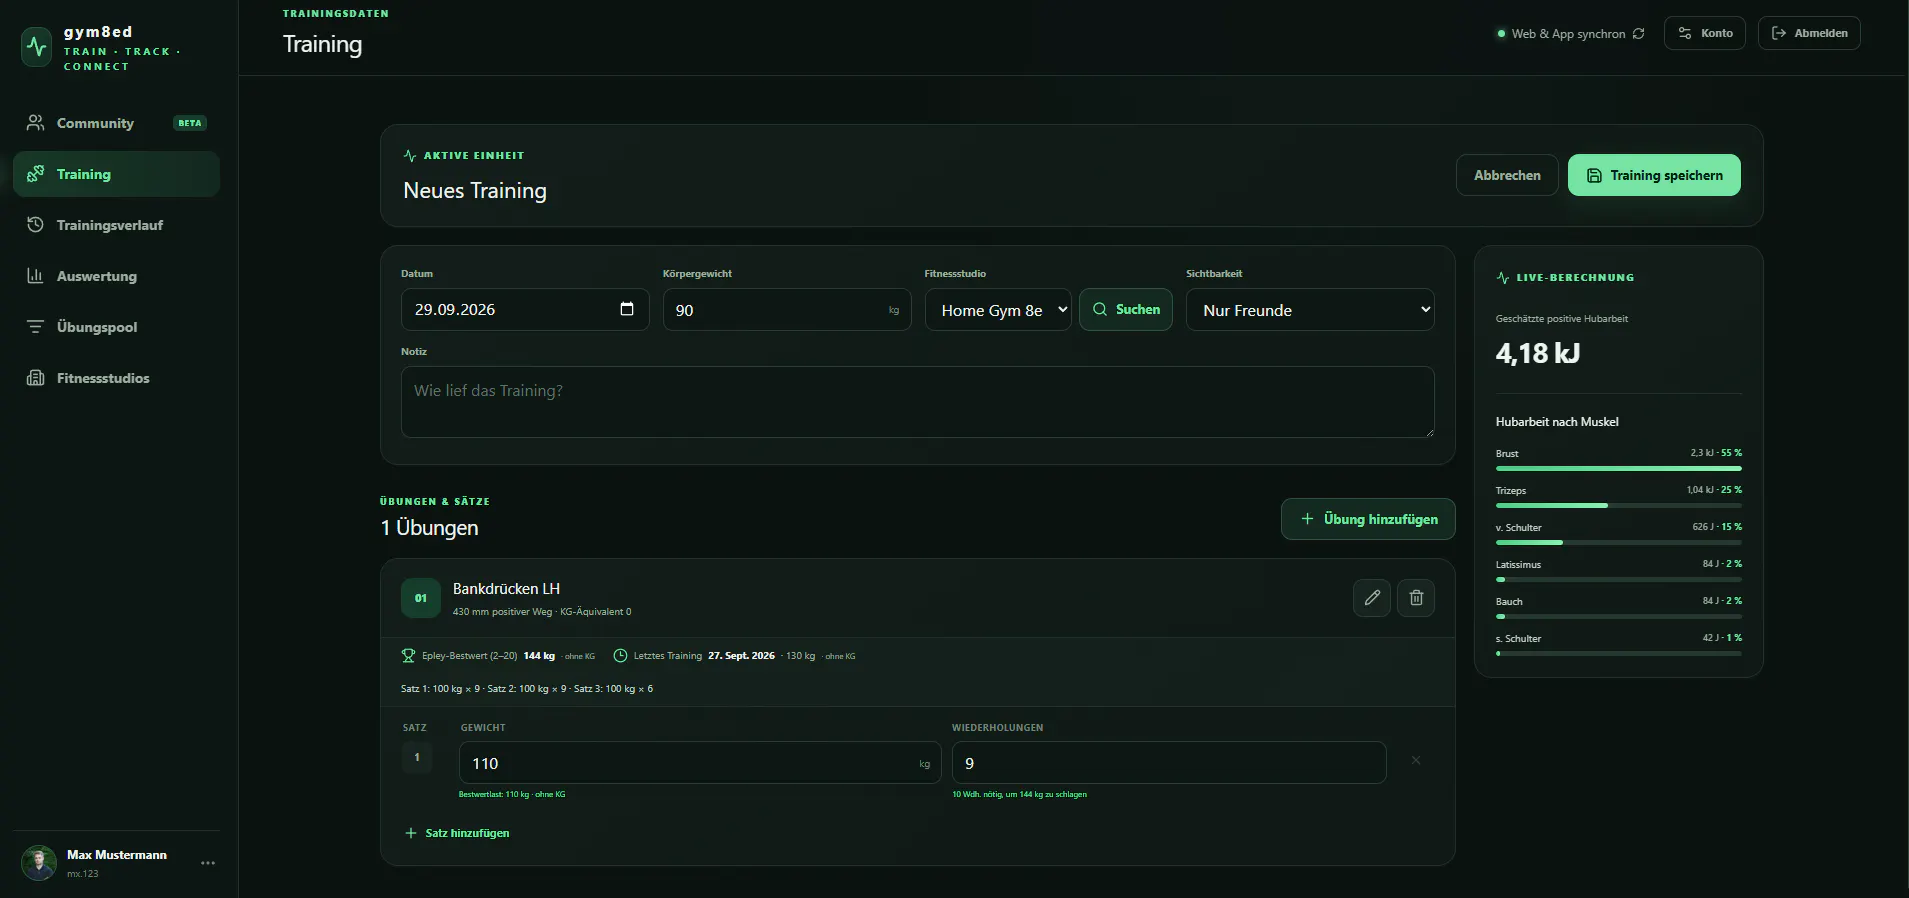Focus the Gewicht field with 110
Image resolution: width=1909 pixels, height=898 pixels.
point(700,763)
